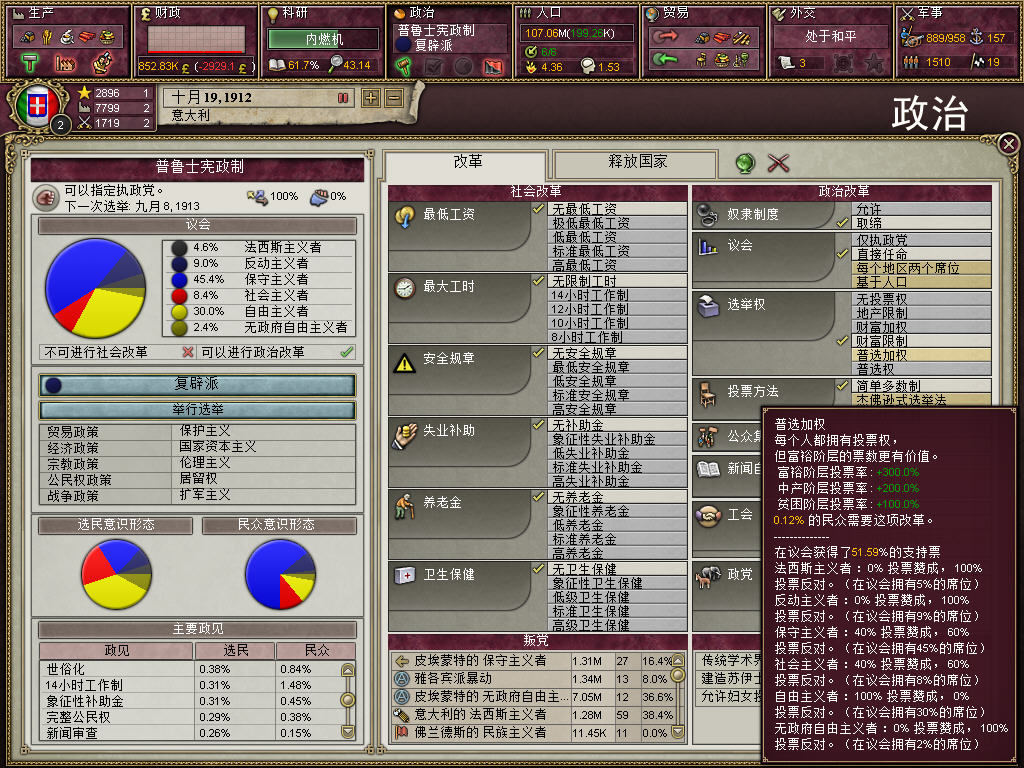The width and height of the screenshot is (1024, 768).
Task: Click the red X icon beside tabs
Action: coord(778,163)
